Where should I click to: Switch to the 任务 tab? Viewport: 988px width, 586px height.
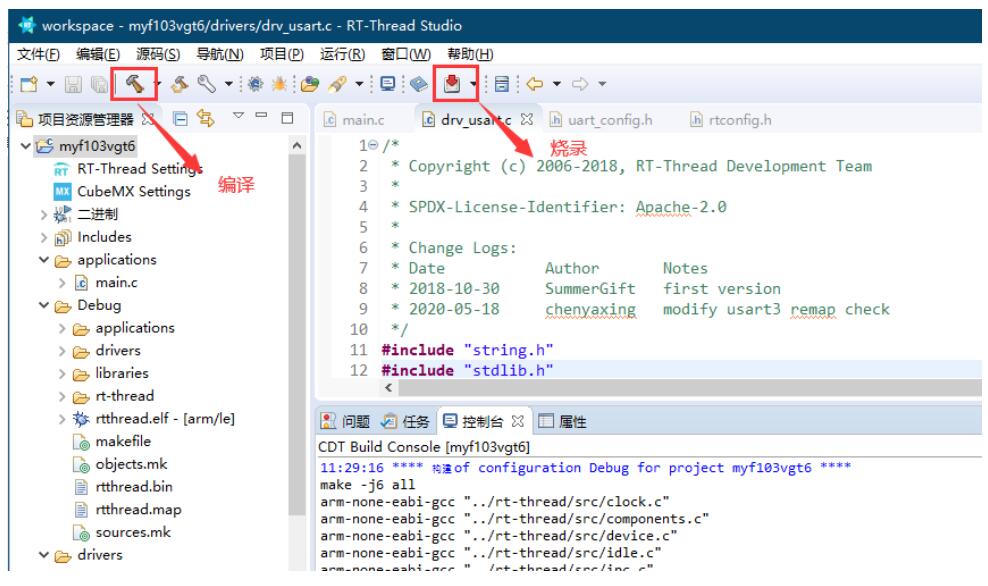405,421
